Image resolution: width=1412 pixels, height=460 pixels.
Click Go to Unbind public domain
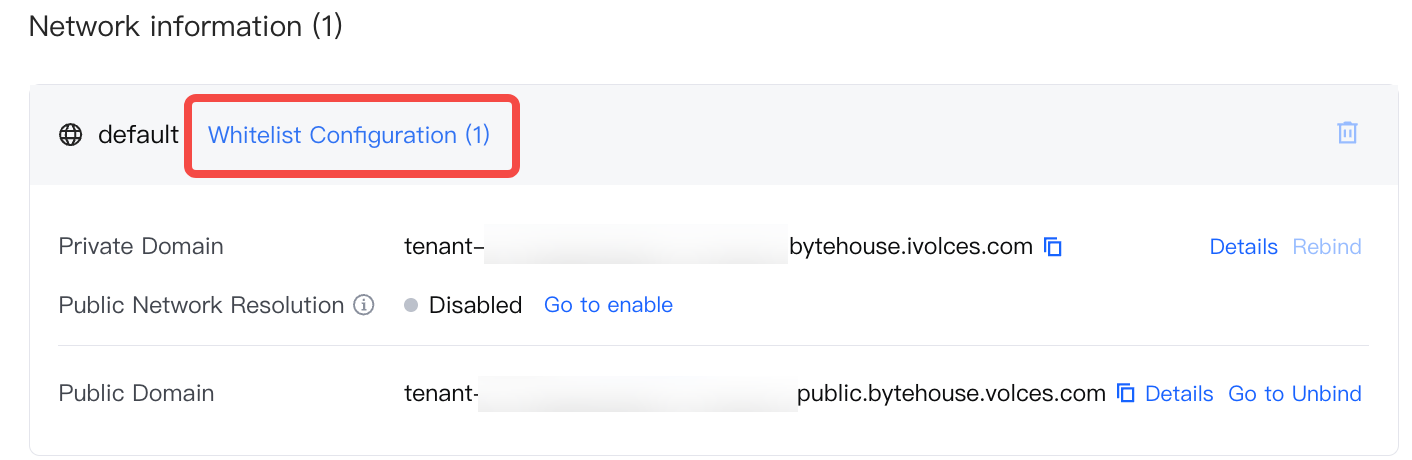1295,394
